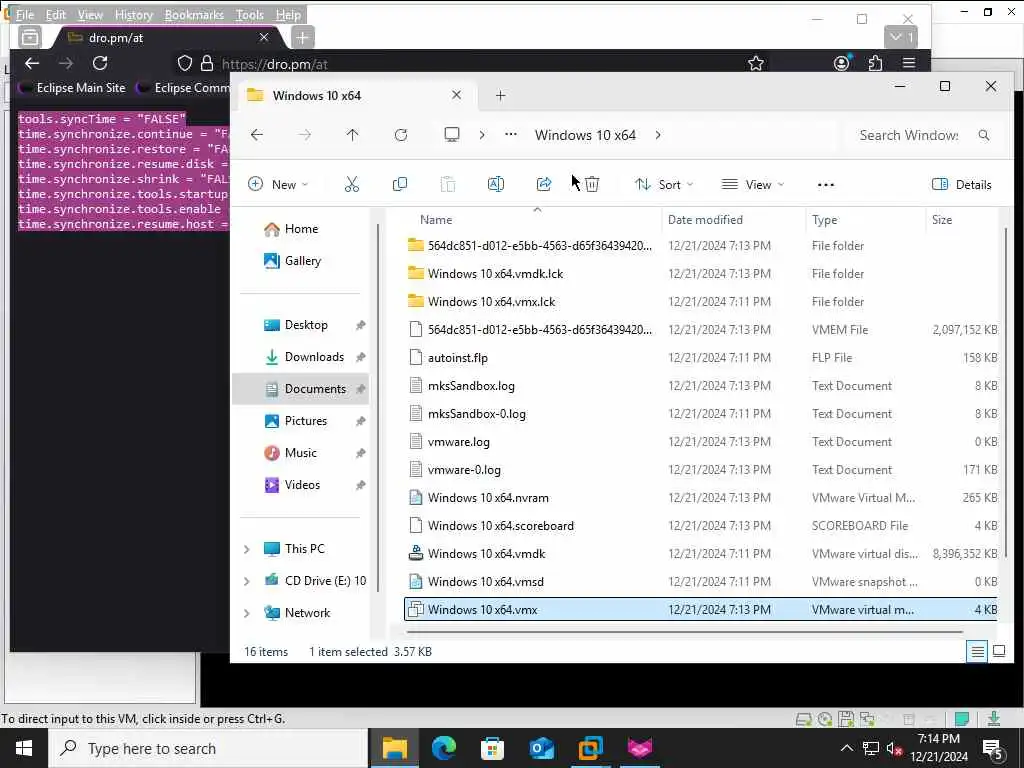Image resolution: width=1024 pixels, height=768 pixels.
Task: Open the Firefox View menu
Action: click(90, 14)
